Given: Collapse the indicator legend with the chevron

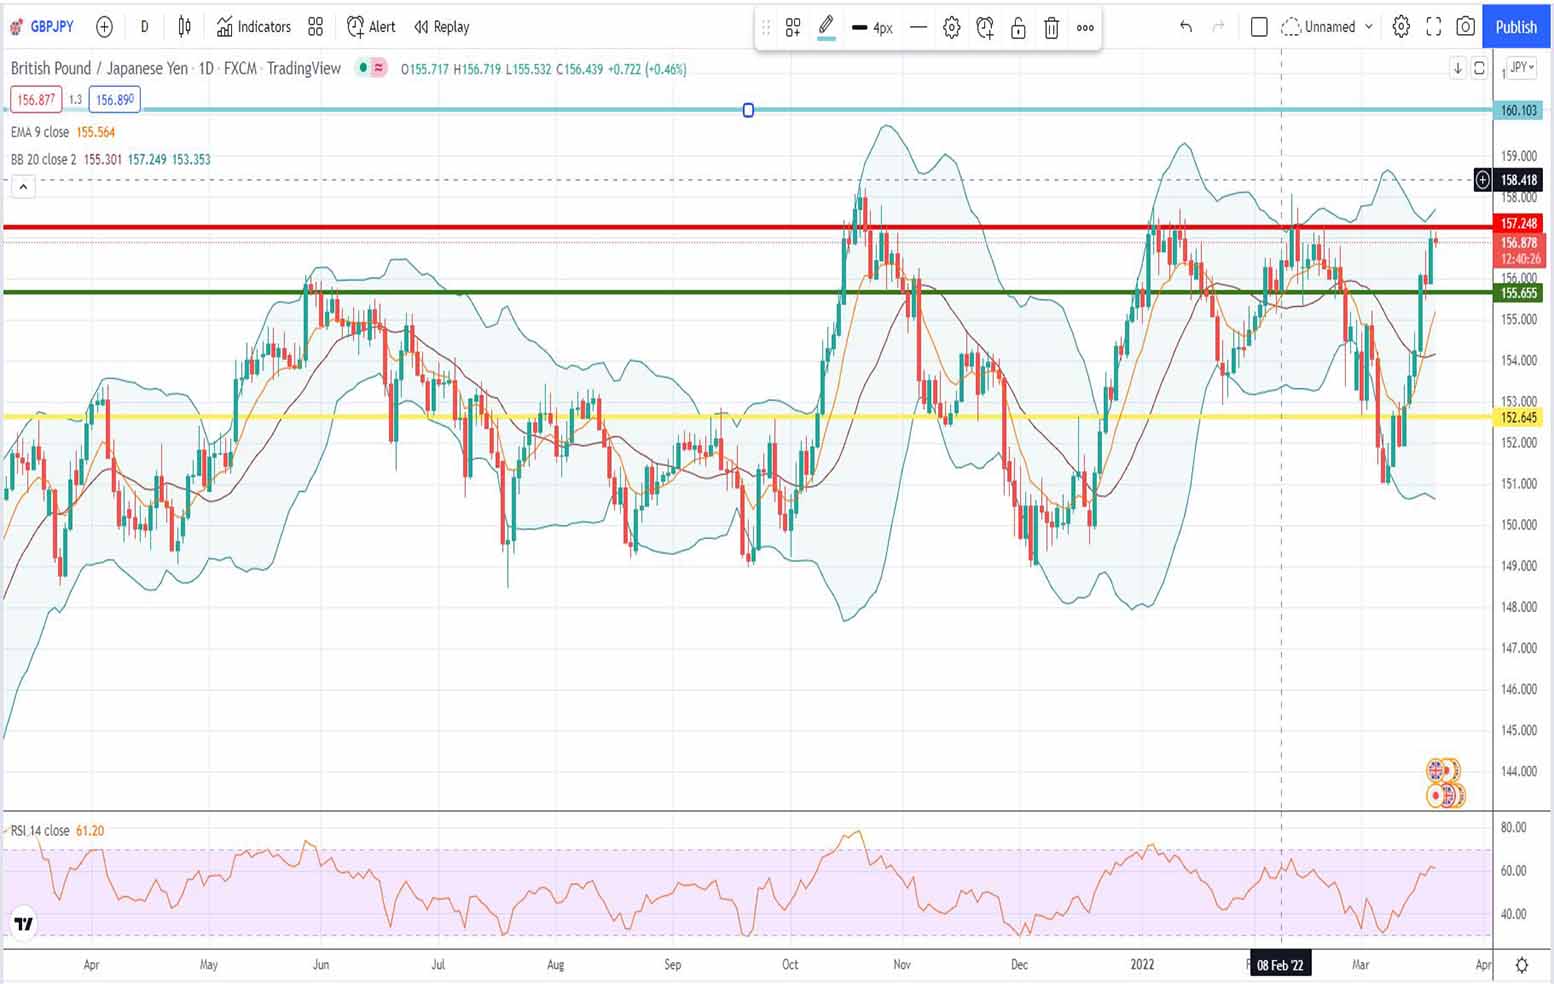Looking at the screenshot, I should point(23,187).
